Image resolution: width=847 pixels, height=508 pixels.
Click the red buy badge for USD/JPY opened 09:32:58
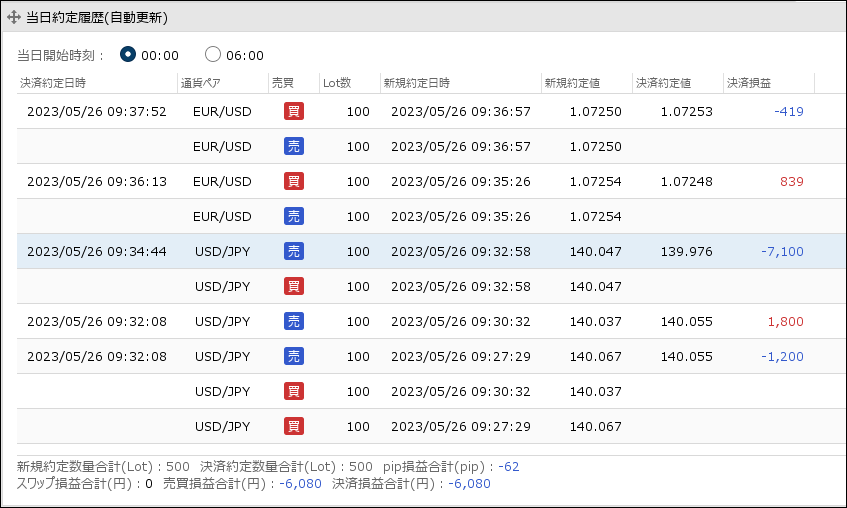[x=294, y=286]
